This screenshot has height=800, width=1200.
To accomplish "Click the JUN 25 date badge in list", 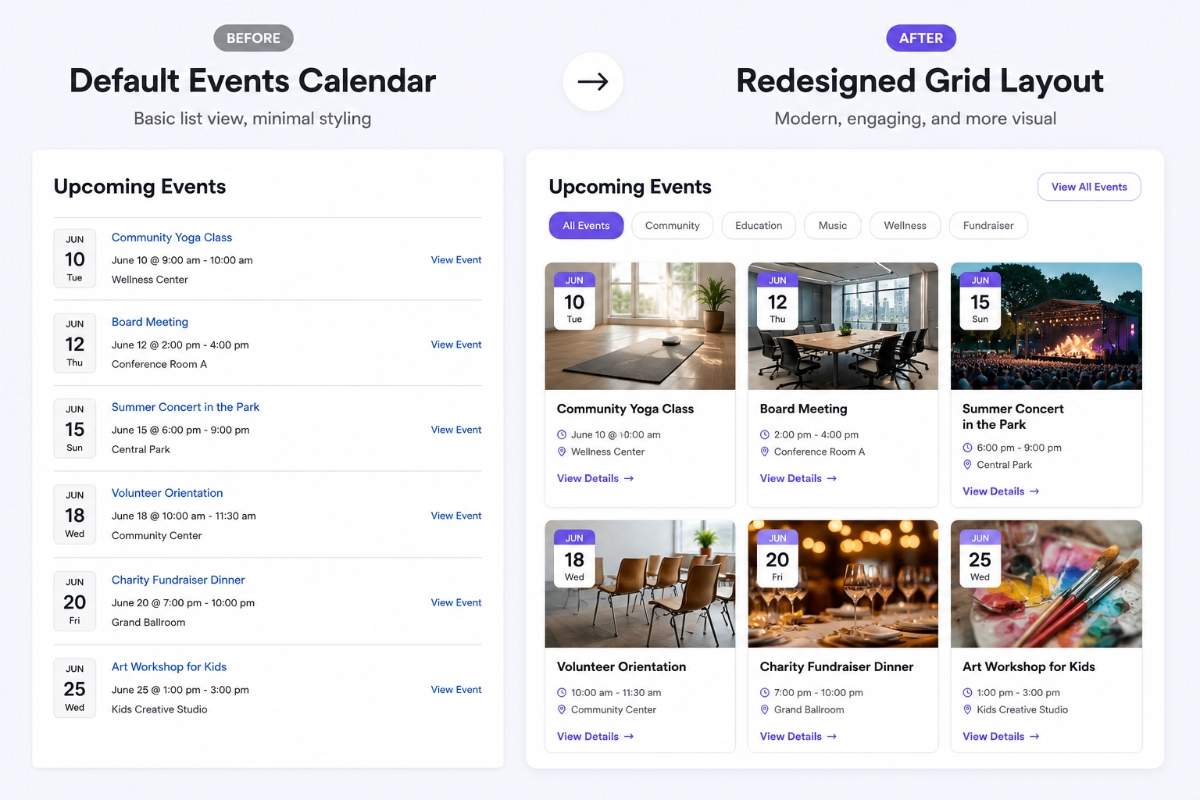I will [75, 688].
